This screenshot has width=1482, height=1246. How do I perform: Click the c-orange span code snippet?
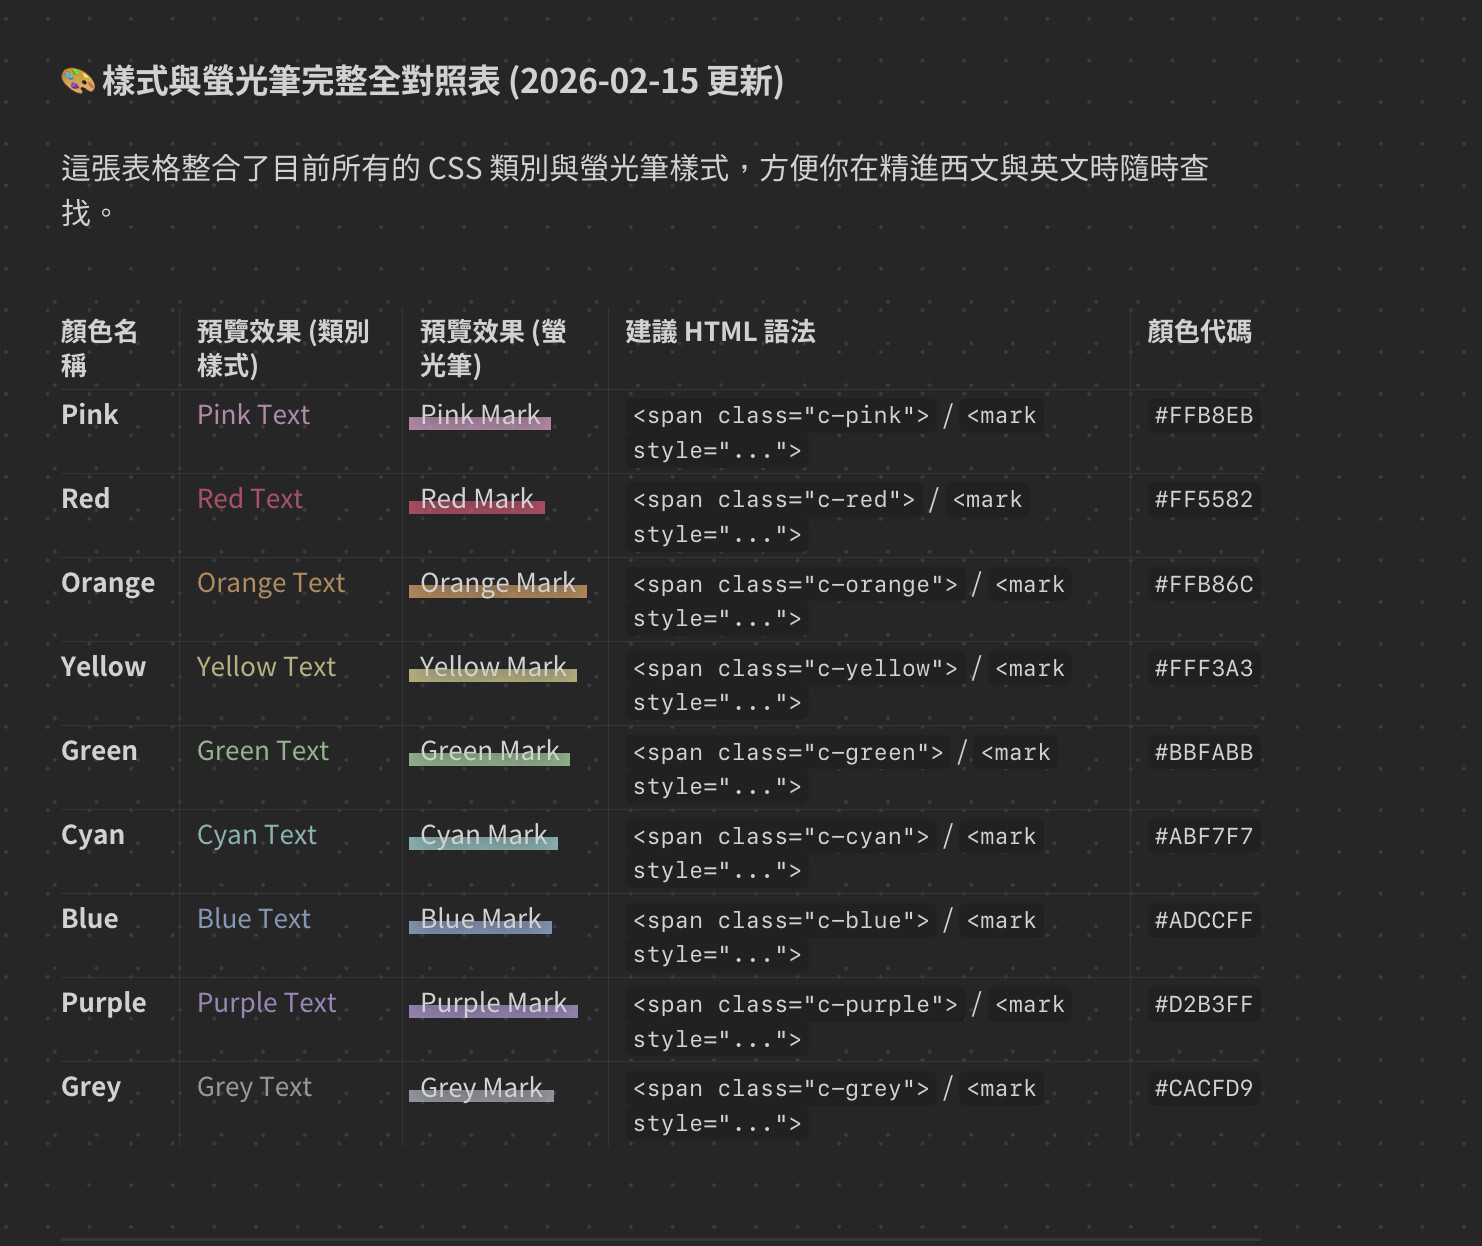click(x=795, y=585)
